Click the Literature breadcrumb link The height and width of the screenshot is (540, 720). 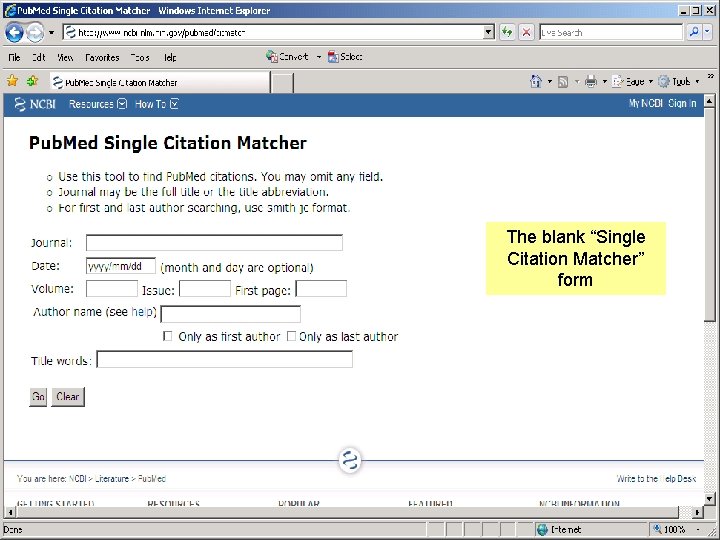coord(112,478)
